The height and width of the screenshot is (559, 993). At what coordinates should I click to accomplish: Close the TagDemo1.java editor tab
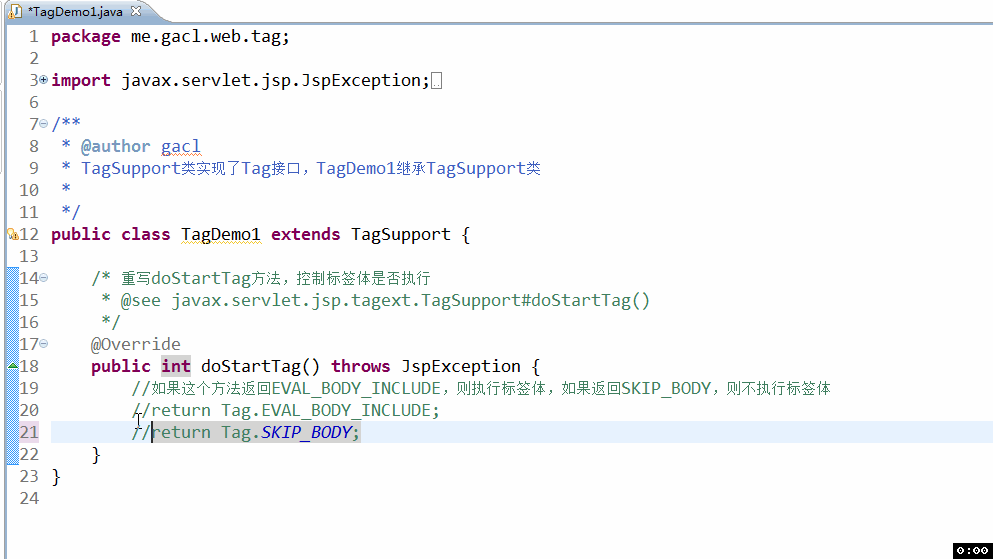coord(136,11)
